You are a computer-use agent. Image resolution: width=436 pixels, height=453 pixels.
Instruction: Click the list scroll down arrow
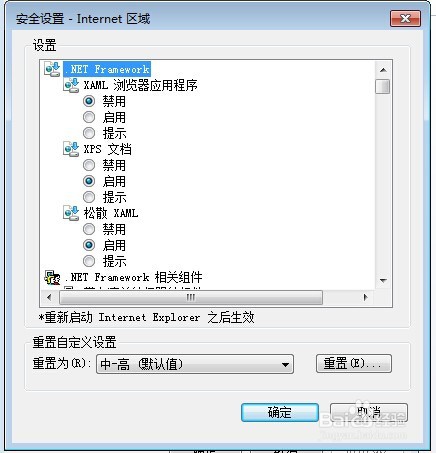383,281
